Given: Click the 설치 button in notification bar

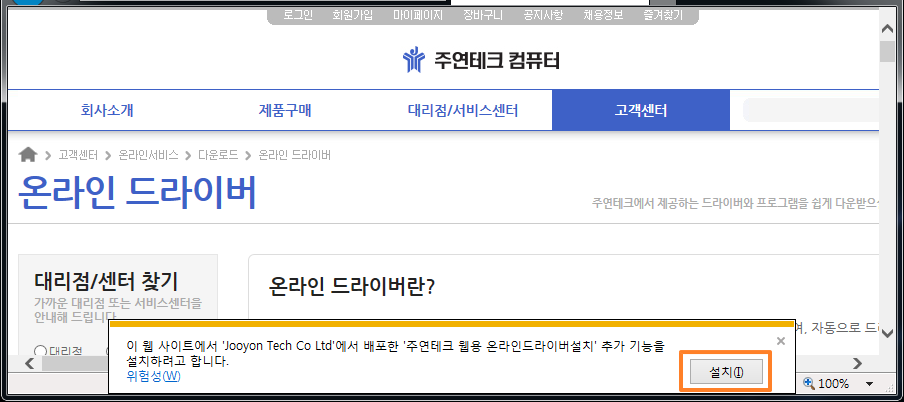Looking at the screenshot, I should click(726, 373).
